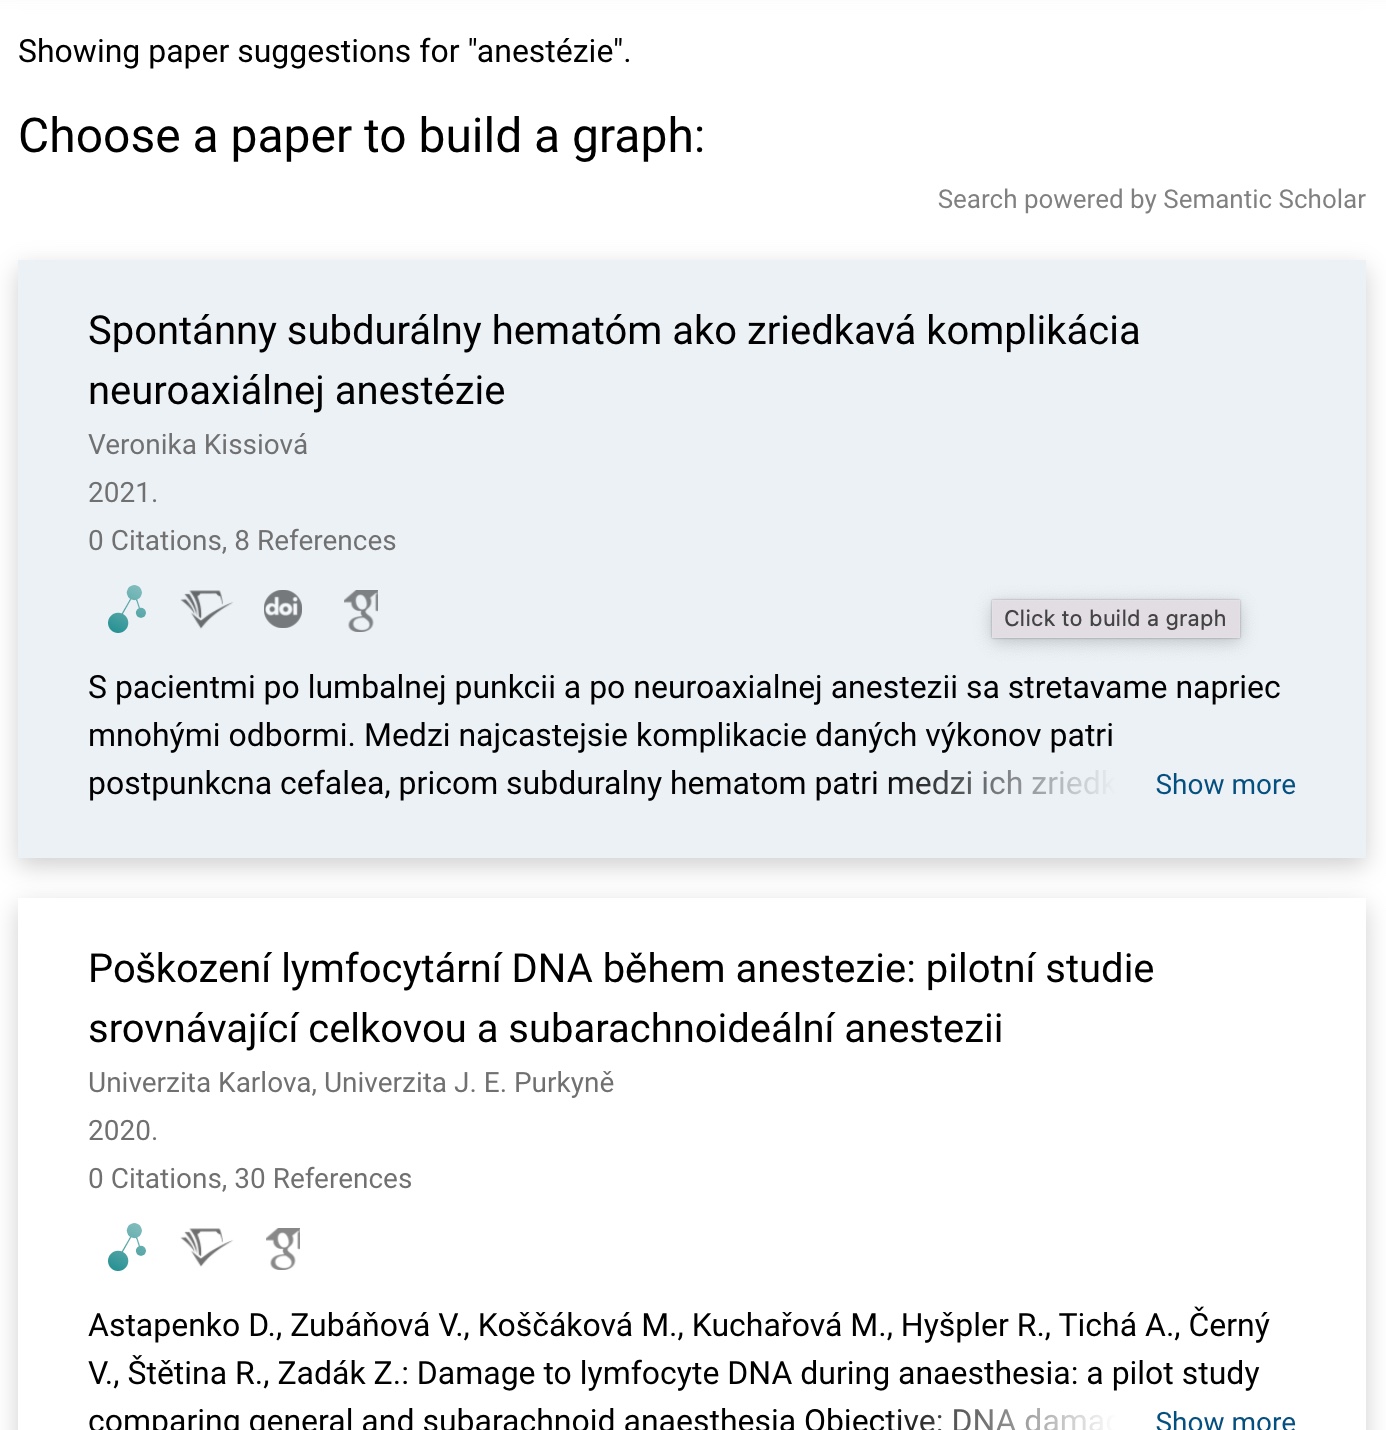Image resolution: width=1386 pixels, height=1430 pixels.
Task: Click the Search powered by Semantic Scholar text
Action: click(1151, 200)
